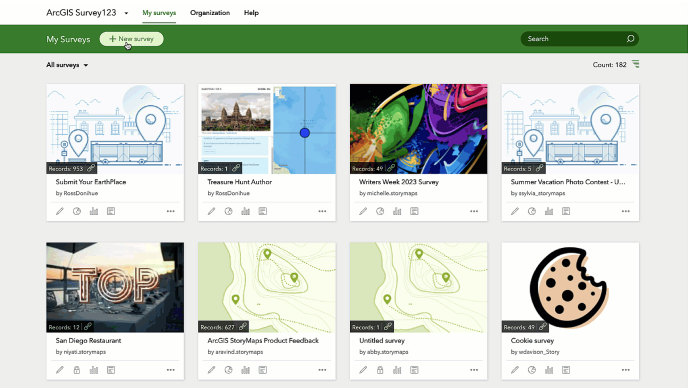Open analyze chart for Untitled survey
This screenshot has height=388, width=688.
click(x=397, y=370)
